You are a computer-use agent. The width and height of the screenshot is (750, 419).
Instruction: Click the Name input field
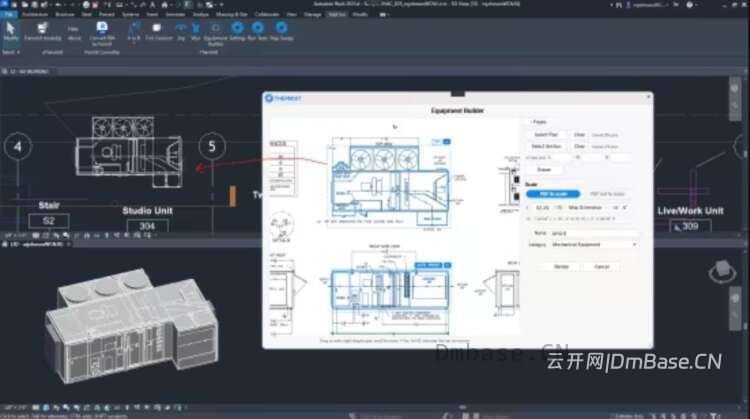coord(594,233)
